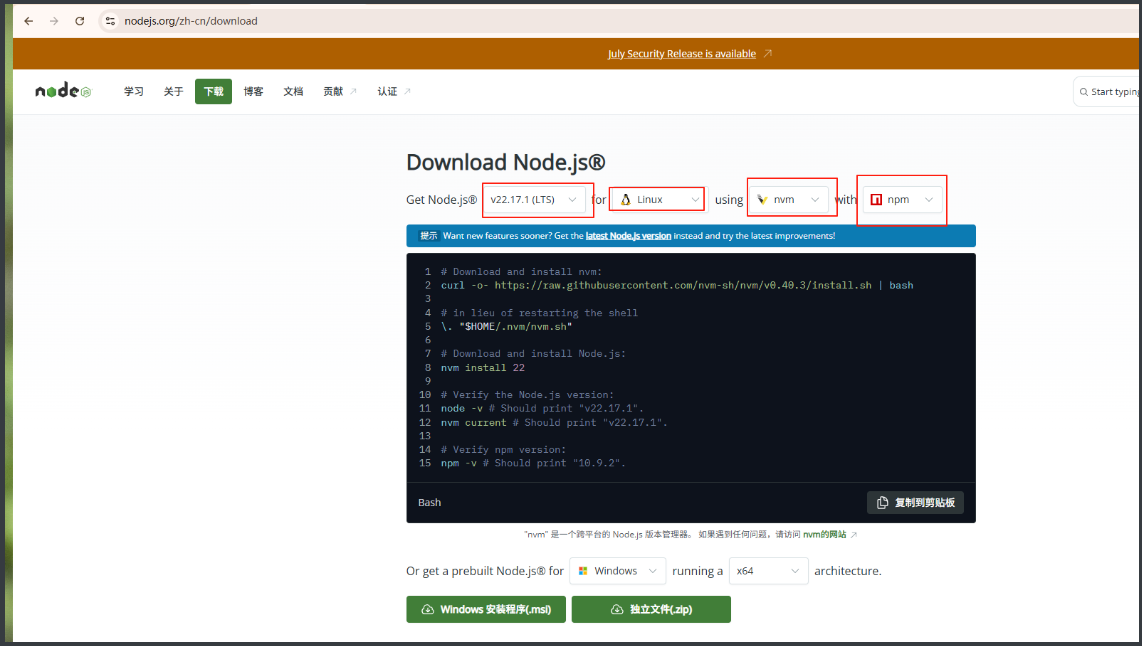Viewport: 1142px width, 646px height.
Task: Reload the page with the refresh icon
Action: pyautogui.click(x=79, y=21)
